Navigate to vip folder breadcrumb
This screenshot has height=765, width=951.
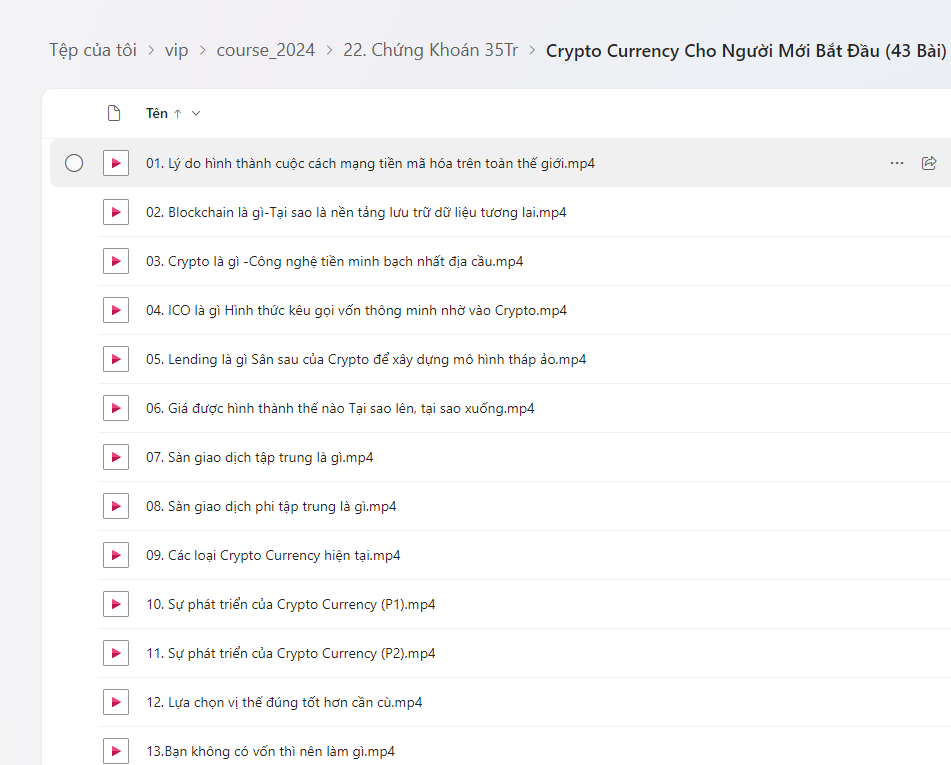coord(176,50)
